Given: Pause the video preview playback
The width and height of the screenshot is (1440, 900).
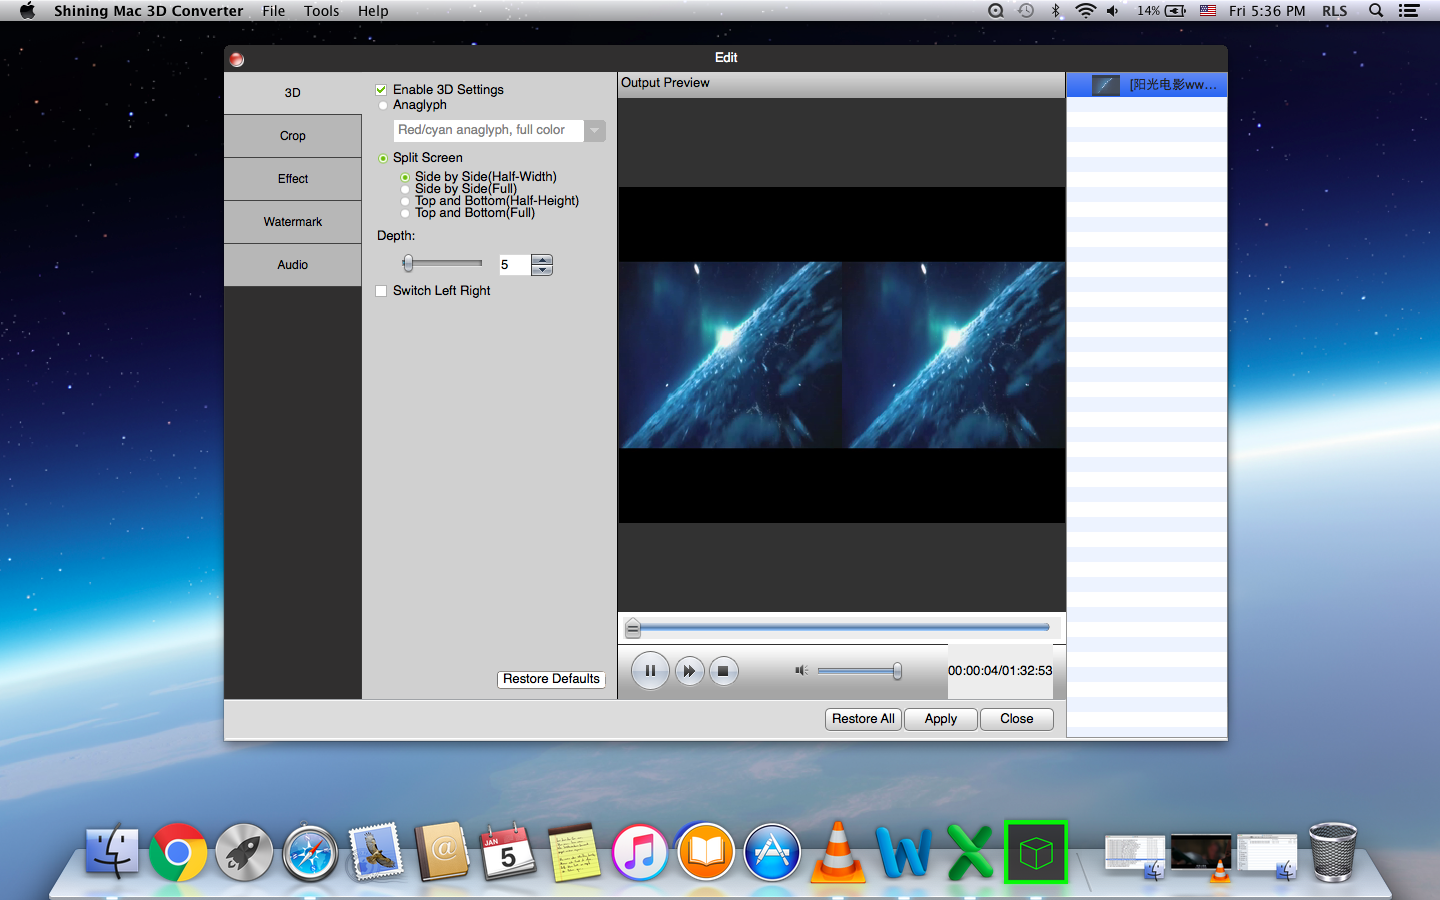Looking at the screenshot, I should [650, 671].
